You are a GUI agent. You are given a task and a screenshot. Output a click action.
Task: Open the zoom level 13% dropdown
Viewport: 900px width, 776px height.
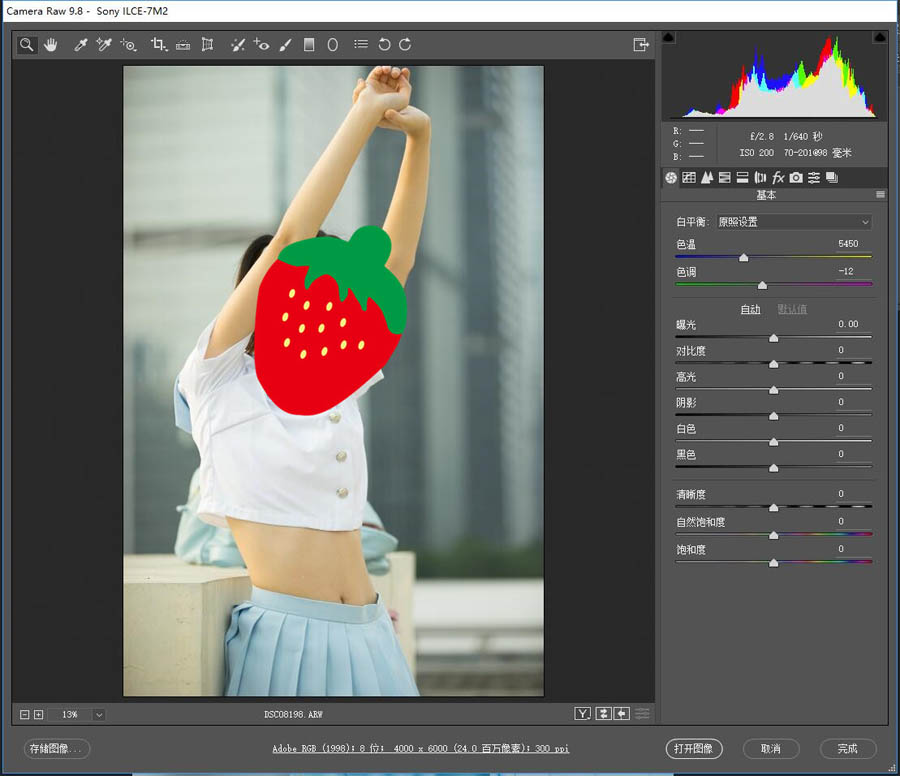pyautogui.click(x=98, y=715)
